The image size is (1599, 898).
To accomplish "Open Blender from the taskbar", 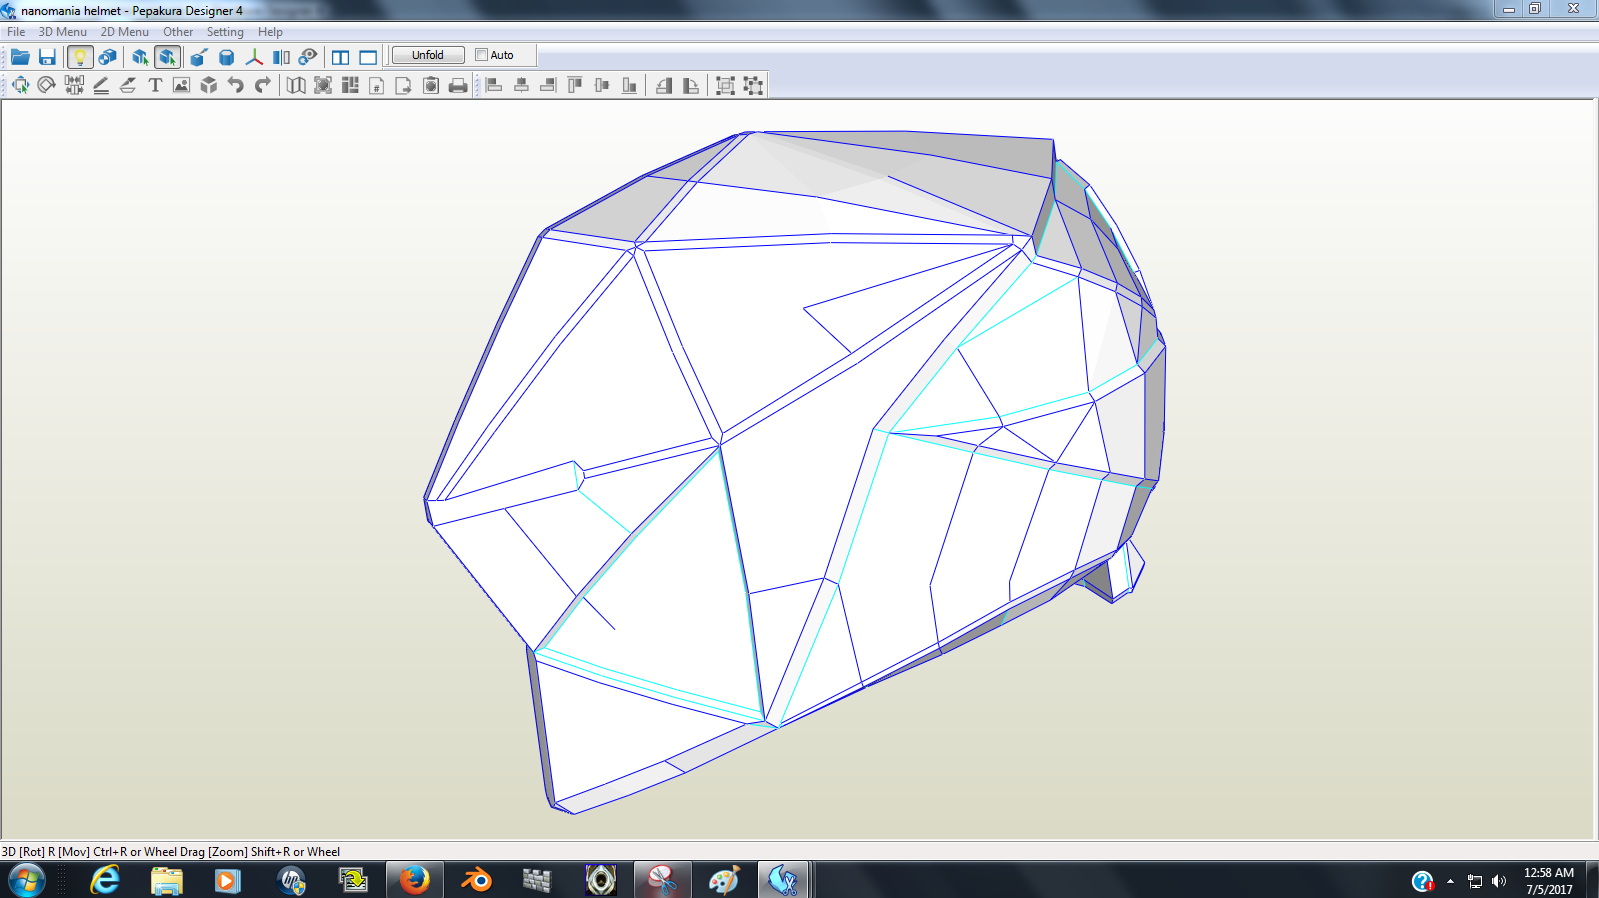I will tap(476, 880).
